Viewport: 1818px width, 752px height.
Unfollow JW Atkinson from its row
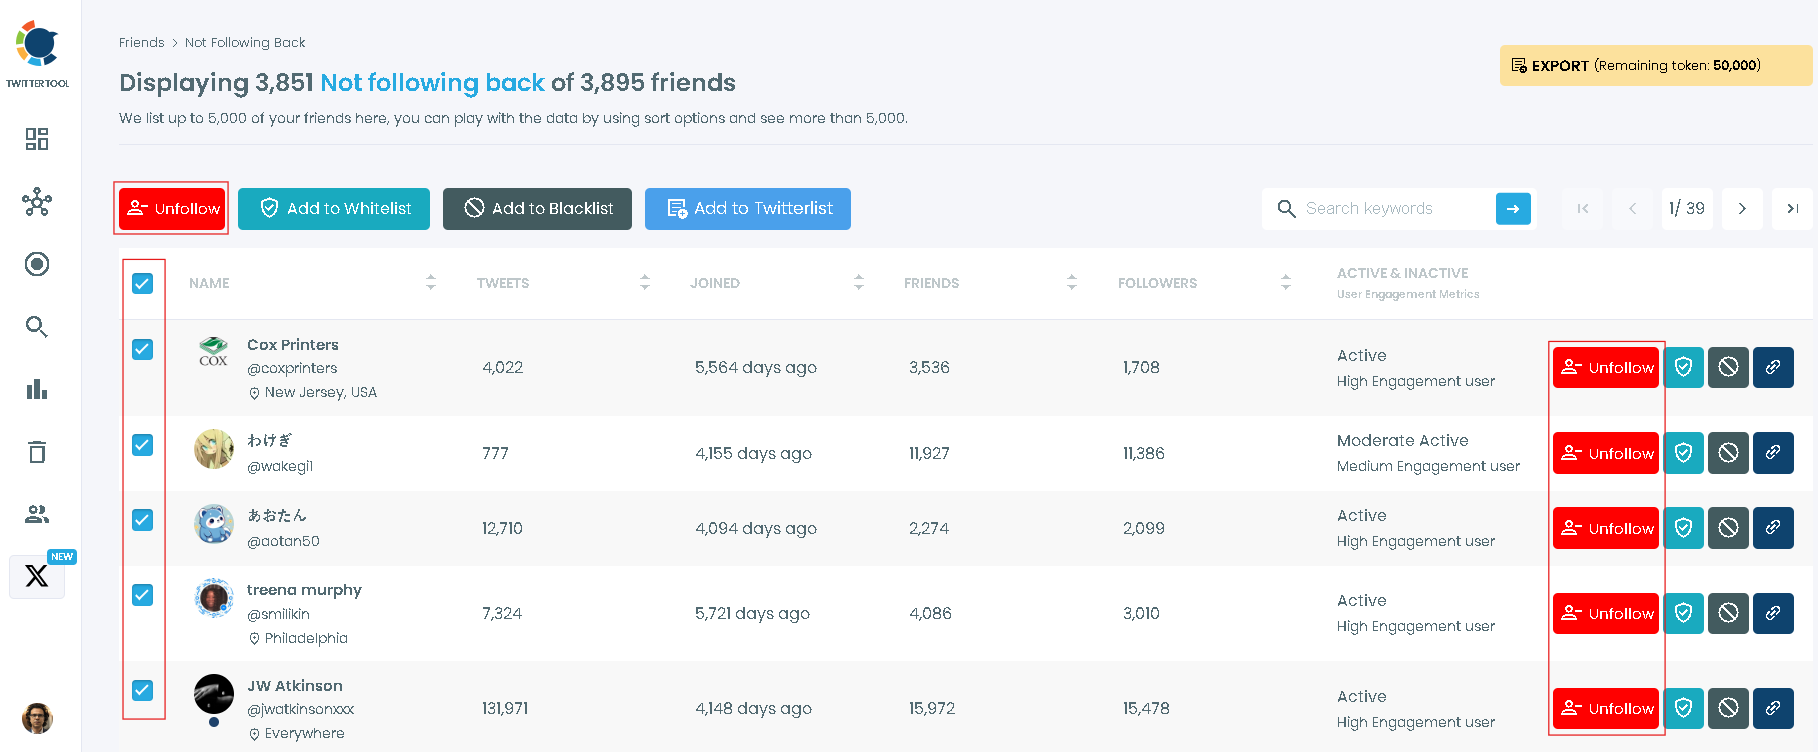(1606, 708)
